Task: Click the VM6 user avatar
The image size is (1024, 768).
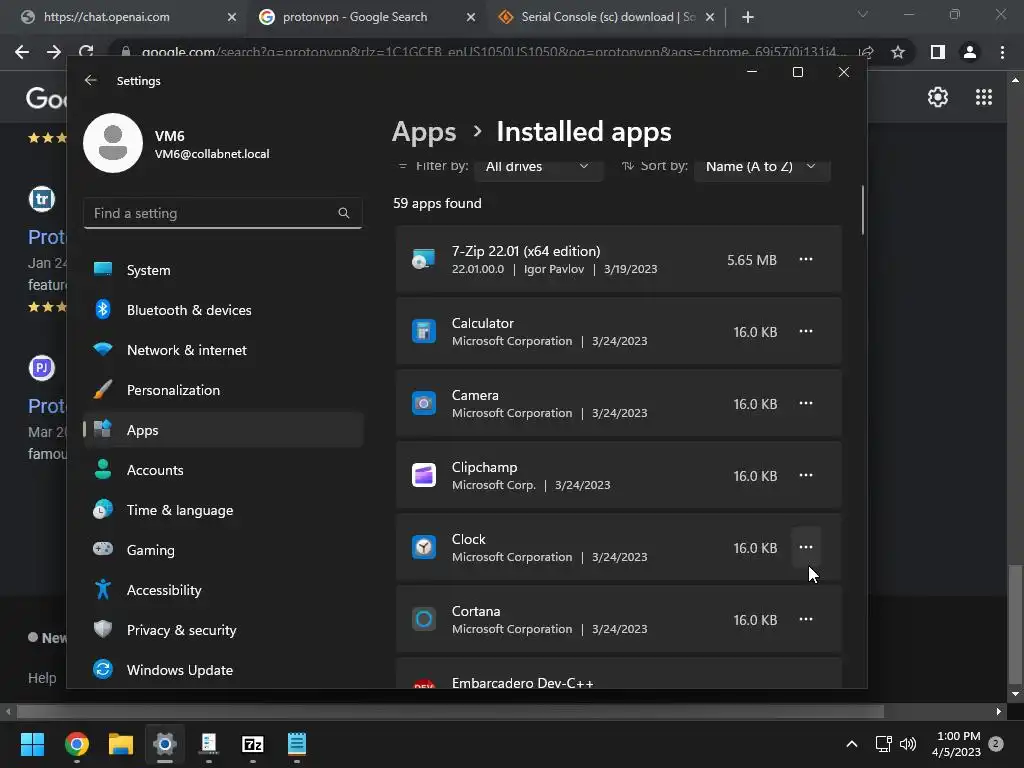Action: 113,143
